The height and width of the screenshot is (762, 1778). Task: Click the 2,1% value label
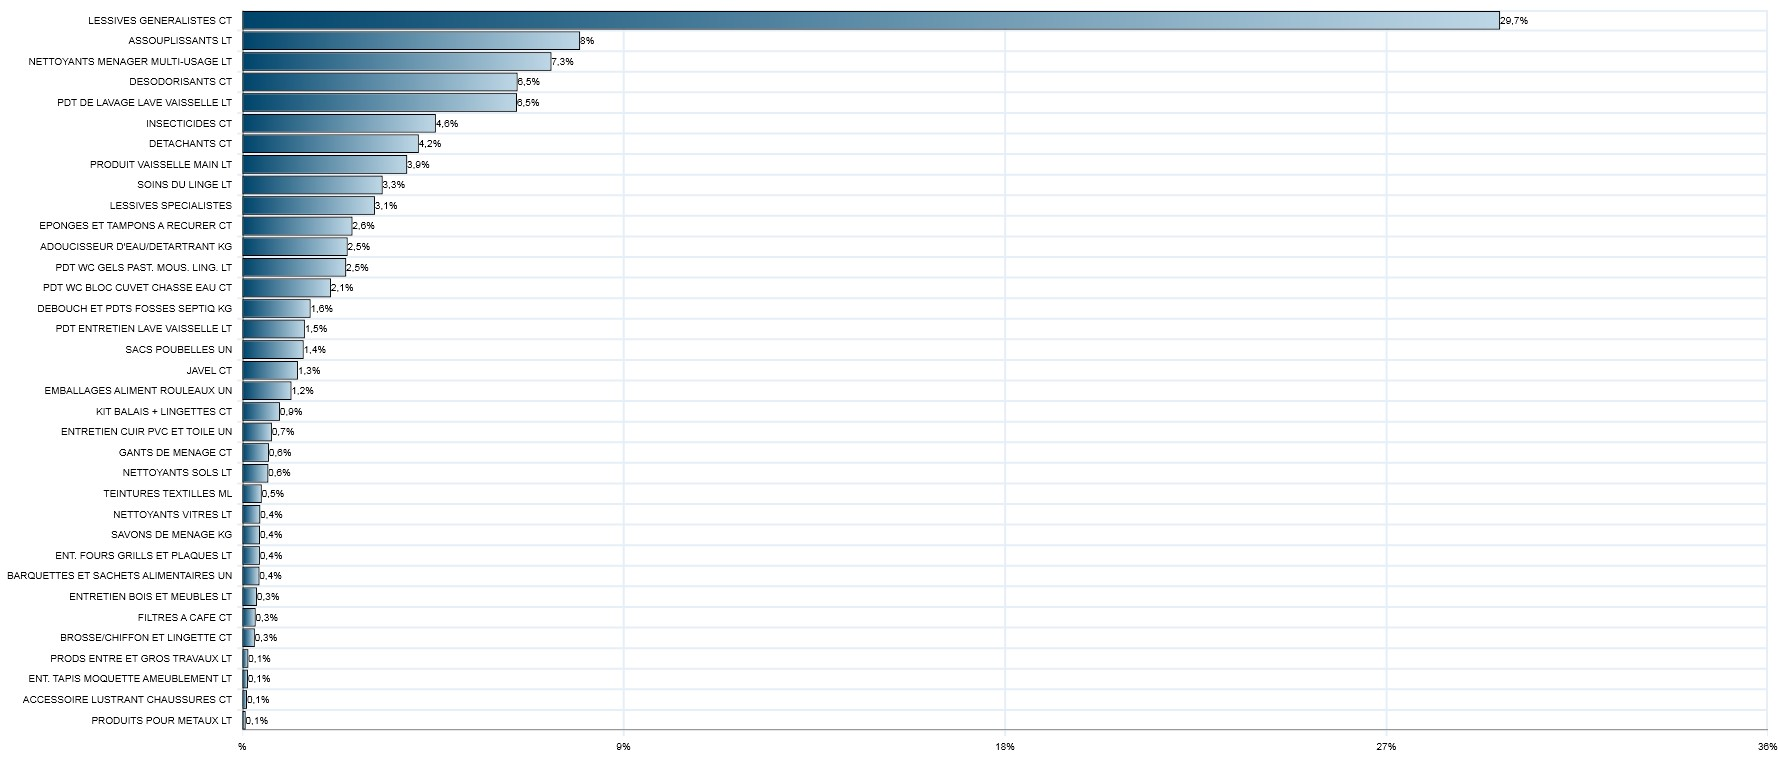(x=342, y=288)
